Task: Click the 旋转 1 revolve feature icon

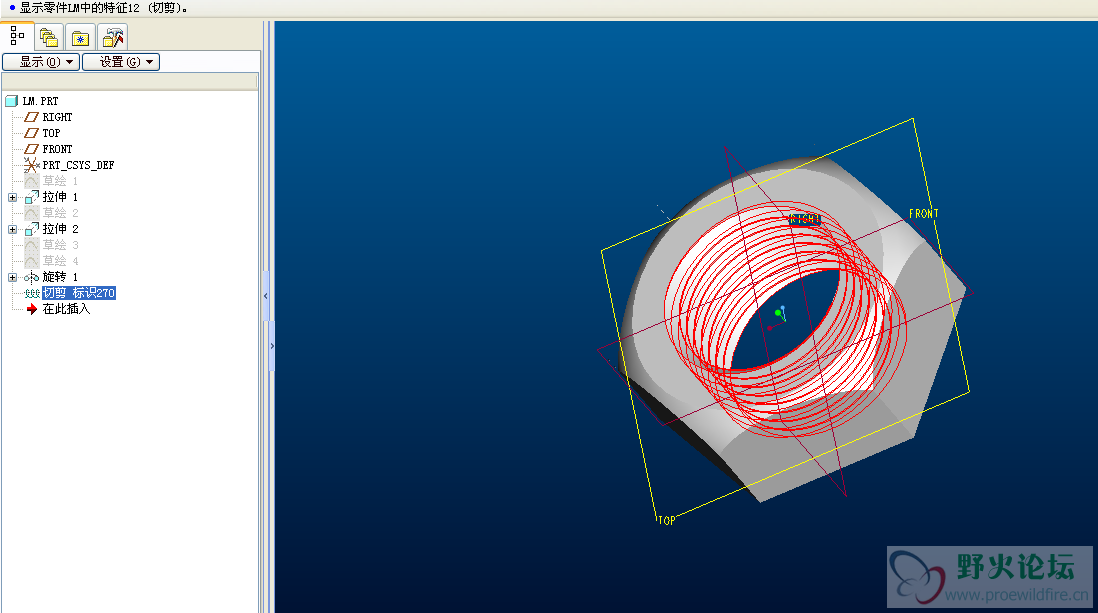Action: pyautogui.click(x=32, y=277)
